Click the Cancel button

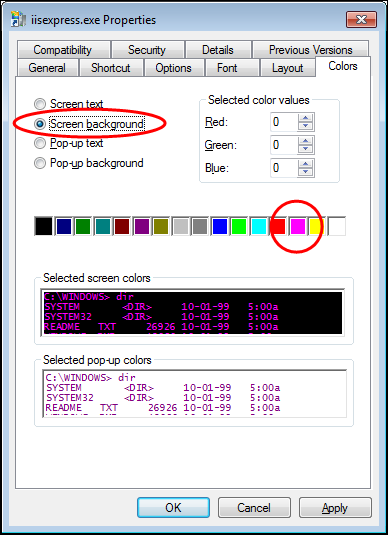pyautogui.click(x=254, y=507)
